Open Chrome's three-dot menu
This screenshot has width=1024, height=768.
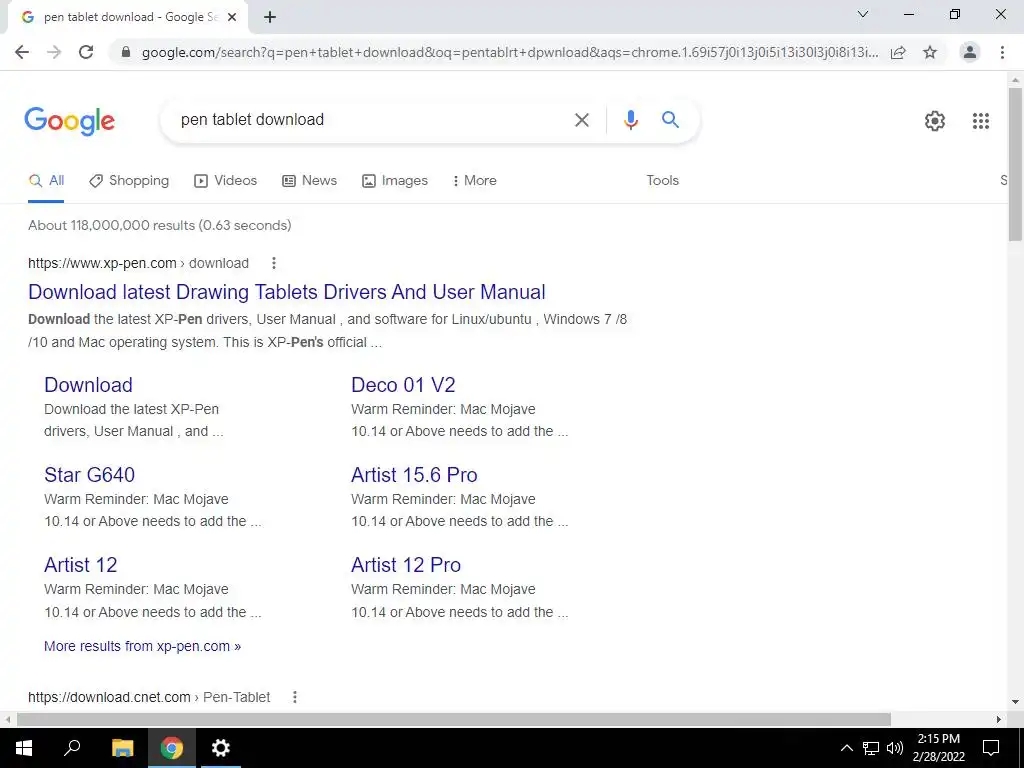tap(1002, 52)
